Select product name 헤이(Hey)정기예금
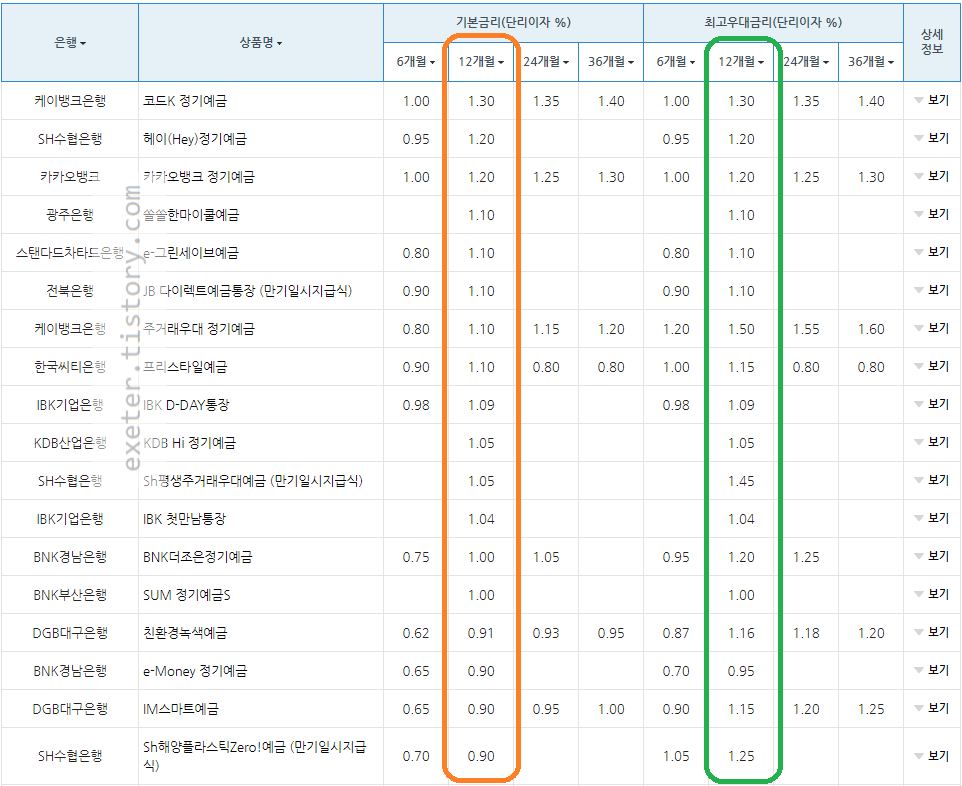 [194, 139]
